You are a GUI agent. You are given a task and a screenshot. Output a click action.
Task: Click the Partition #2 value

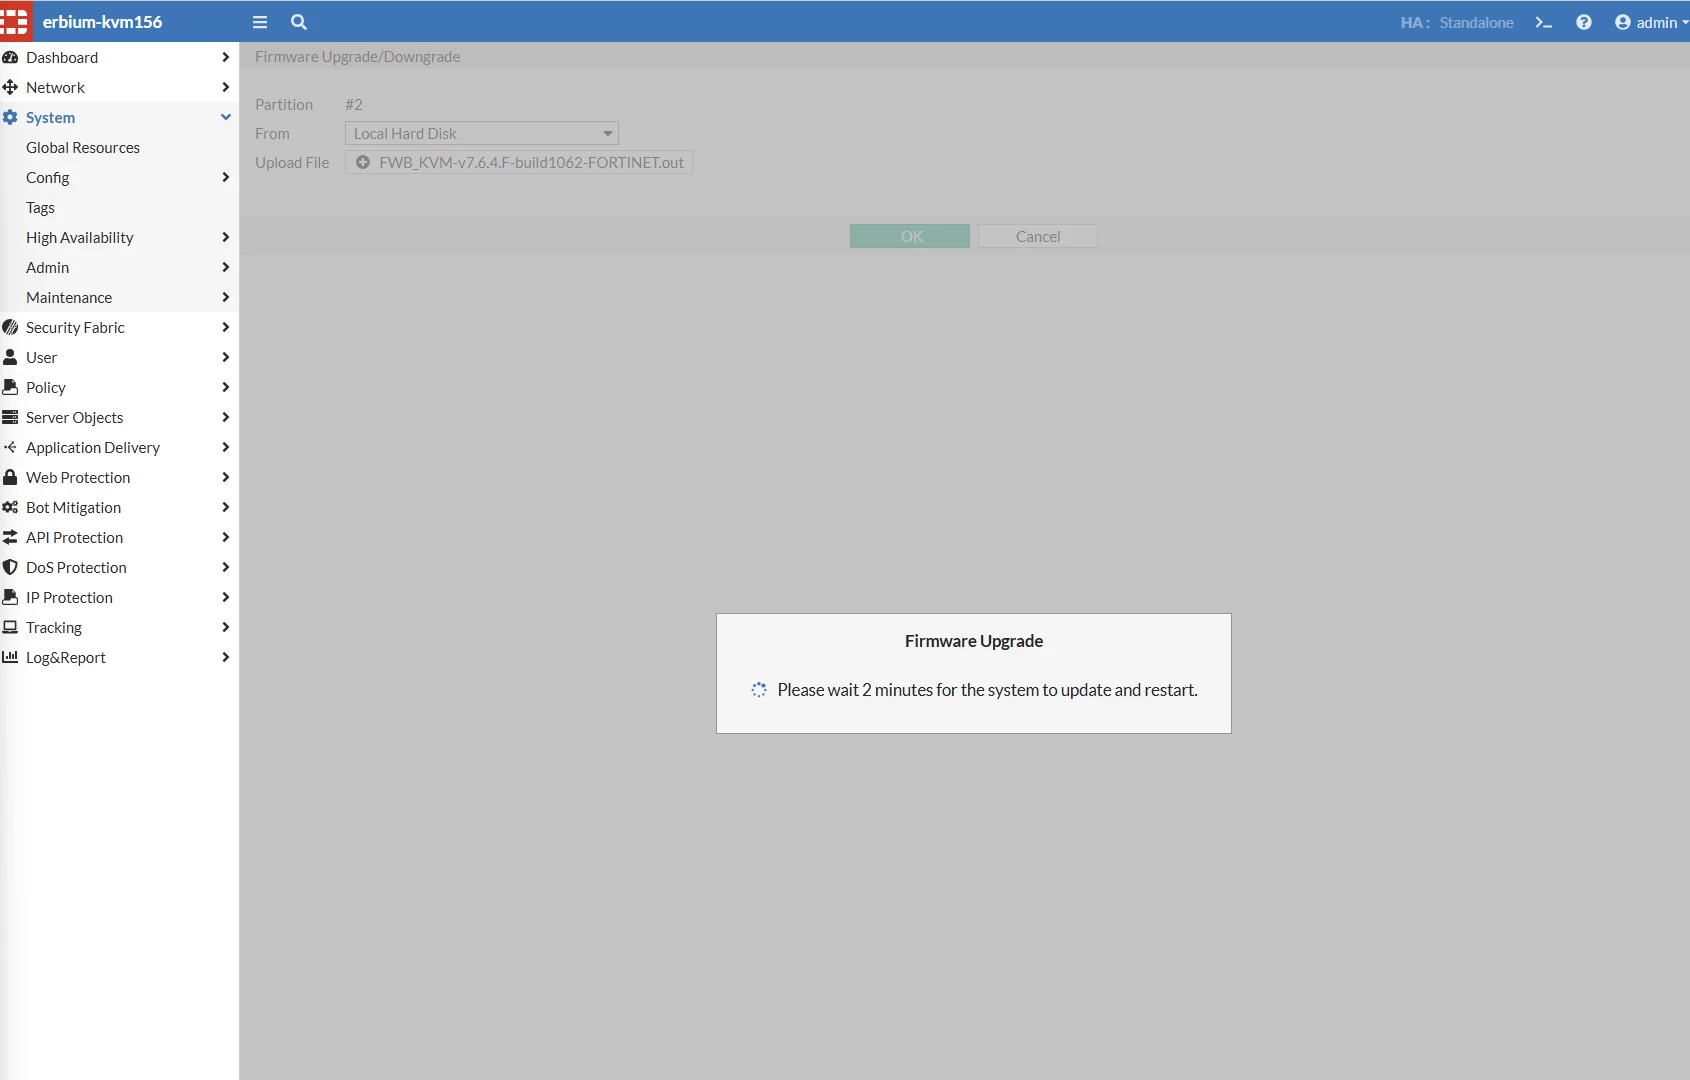point(354,104)
